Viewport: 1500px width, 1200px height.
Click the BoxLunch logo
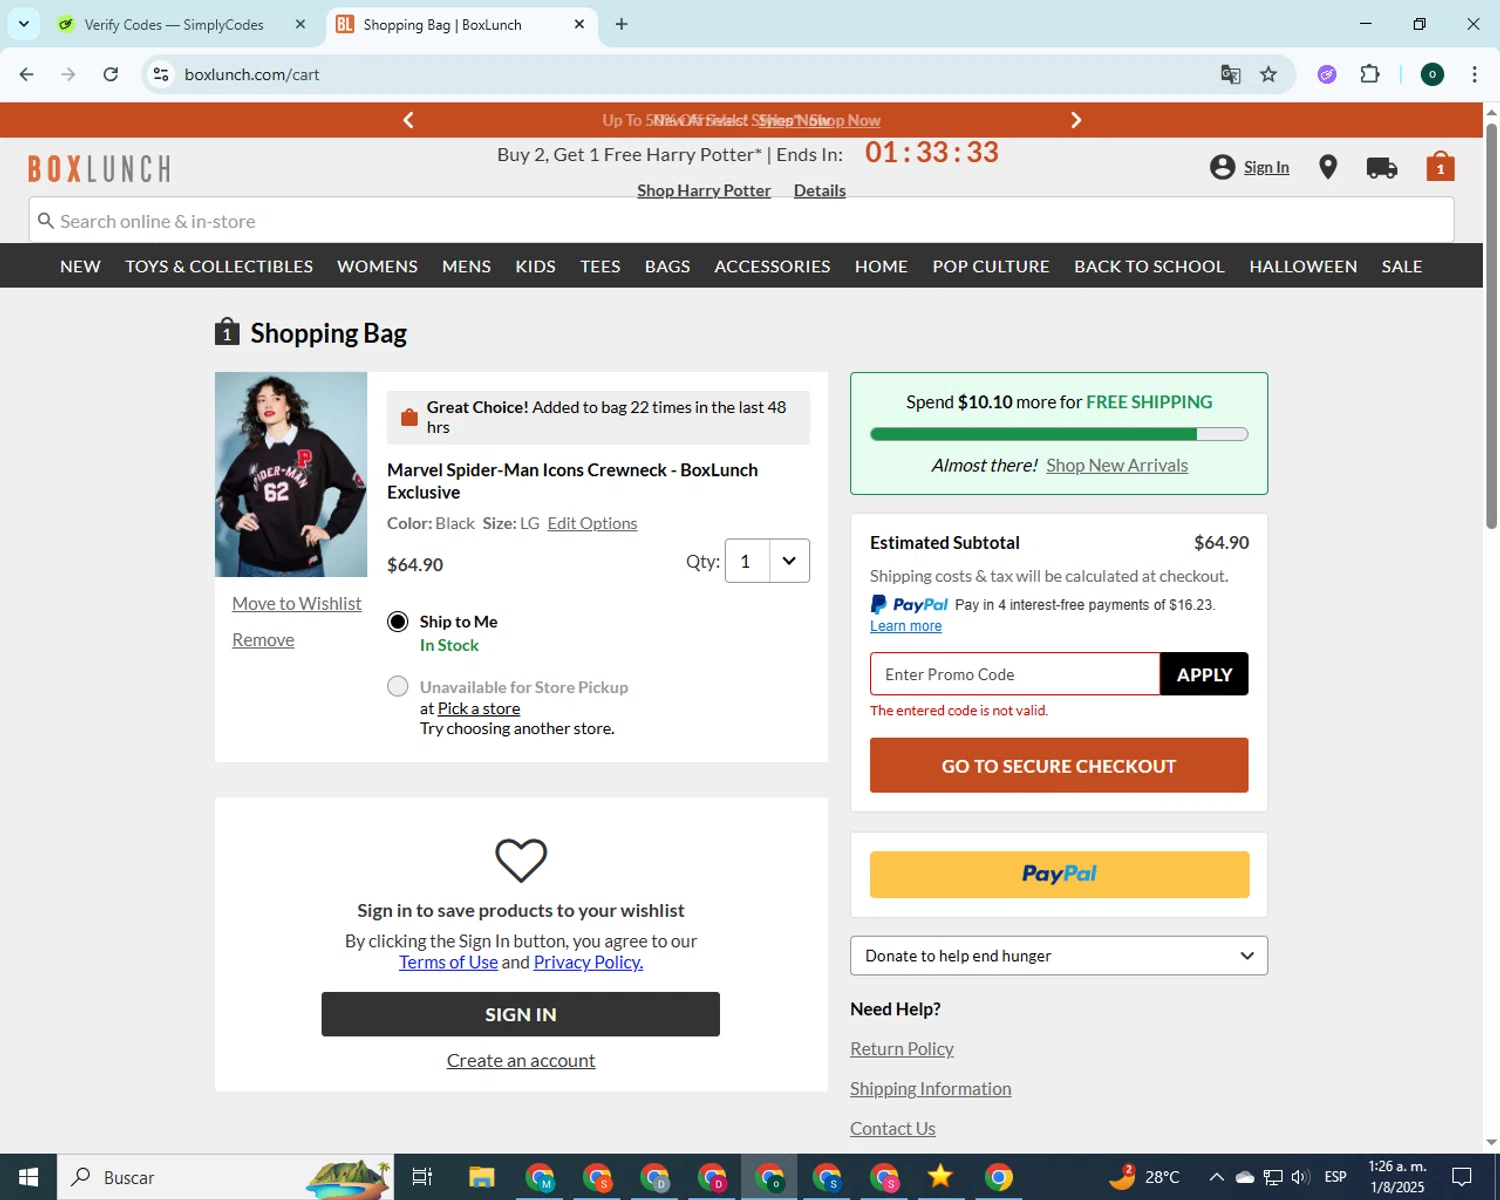(x=99, y=168)
